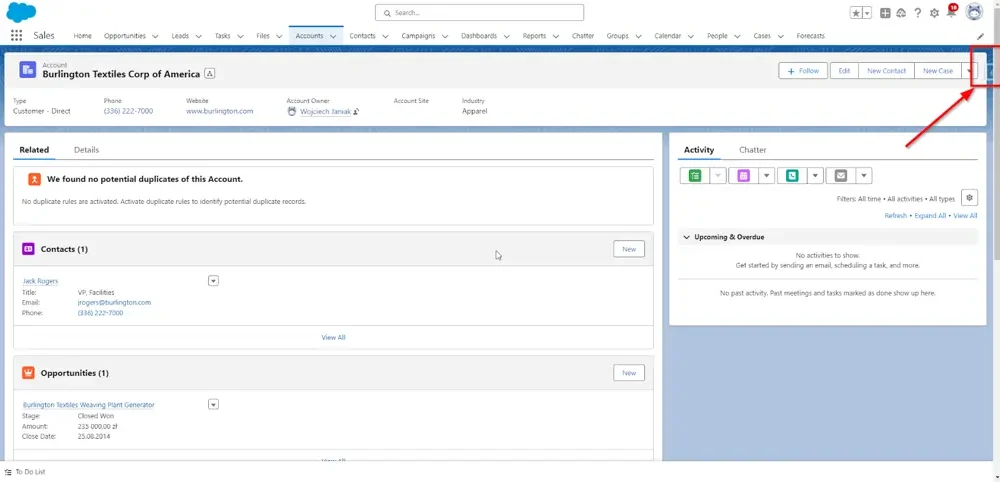The height and width of the screenshot is (482, 1000).
Task: Click the account phone number (336) 222-7000
Action: (128, 111)
